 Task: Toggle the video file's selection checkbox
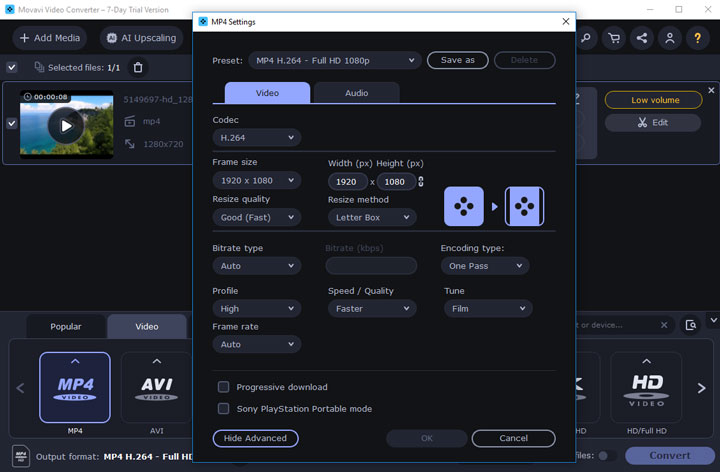tap(12, 123)
